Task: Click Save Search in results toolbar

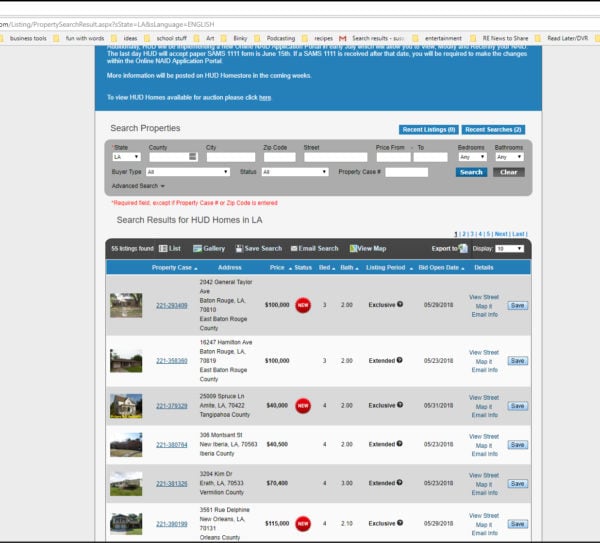Action: [259, 248]
